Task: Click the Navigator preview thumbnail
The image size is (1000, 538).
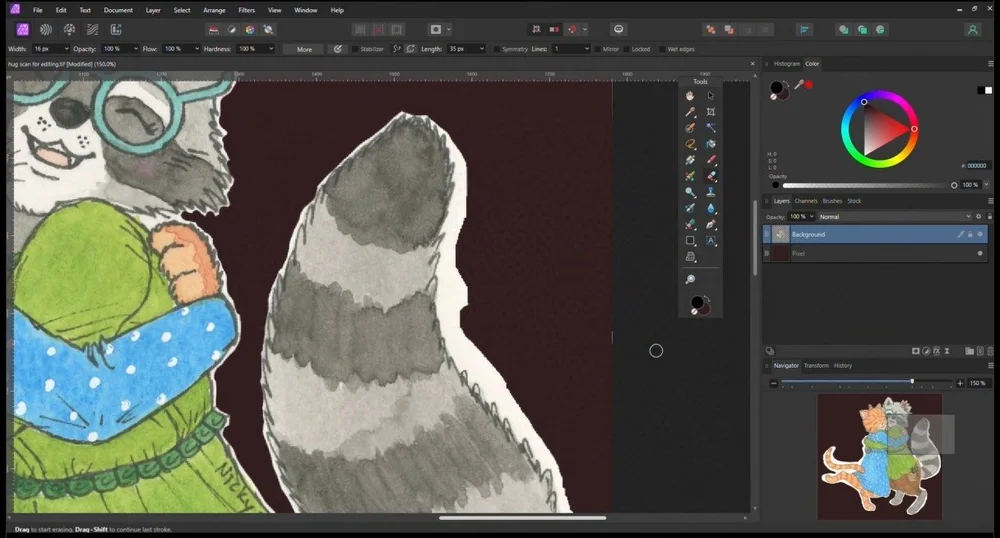Action: (x=879, y=455)
